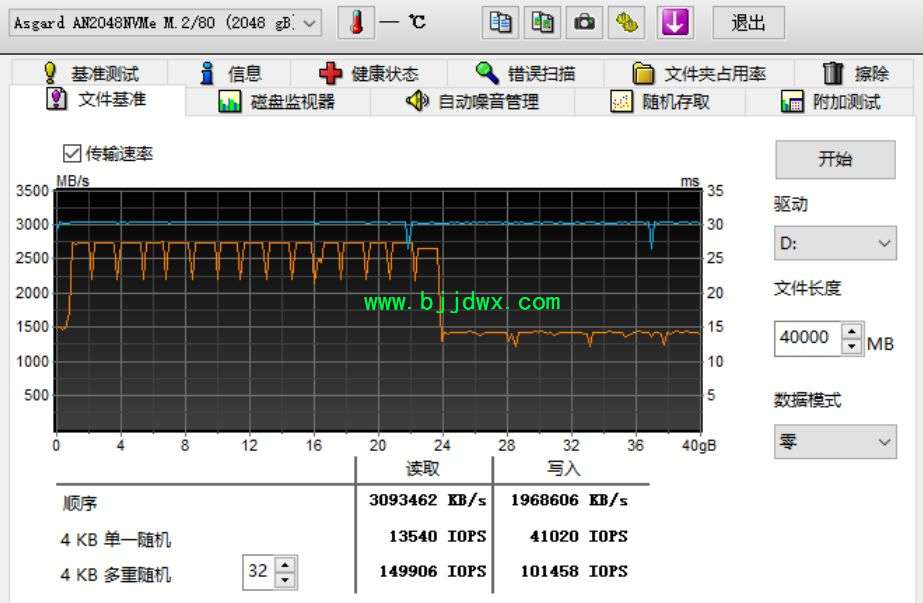Decrease queue depth 32 with down arrow

(x=285, y=580)
